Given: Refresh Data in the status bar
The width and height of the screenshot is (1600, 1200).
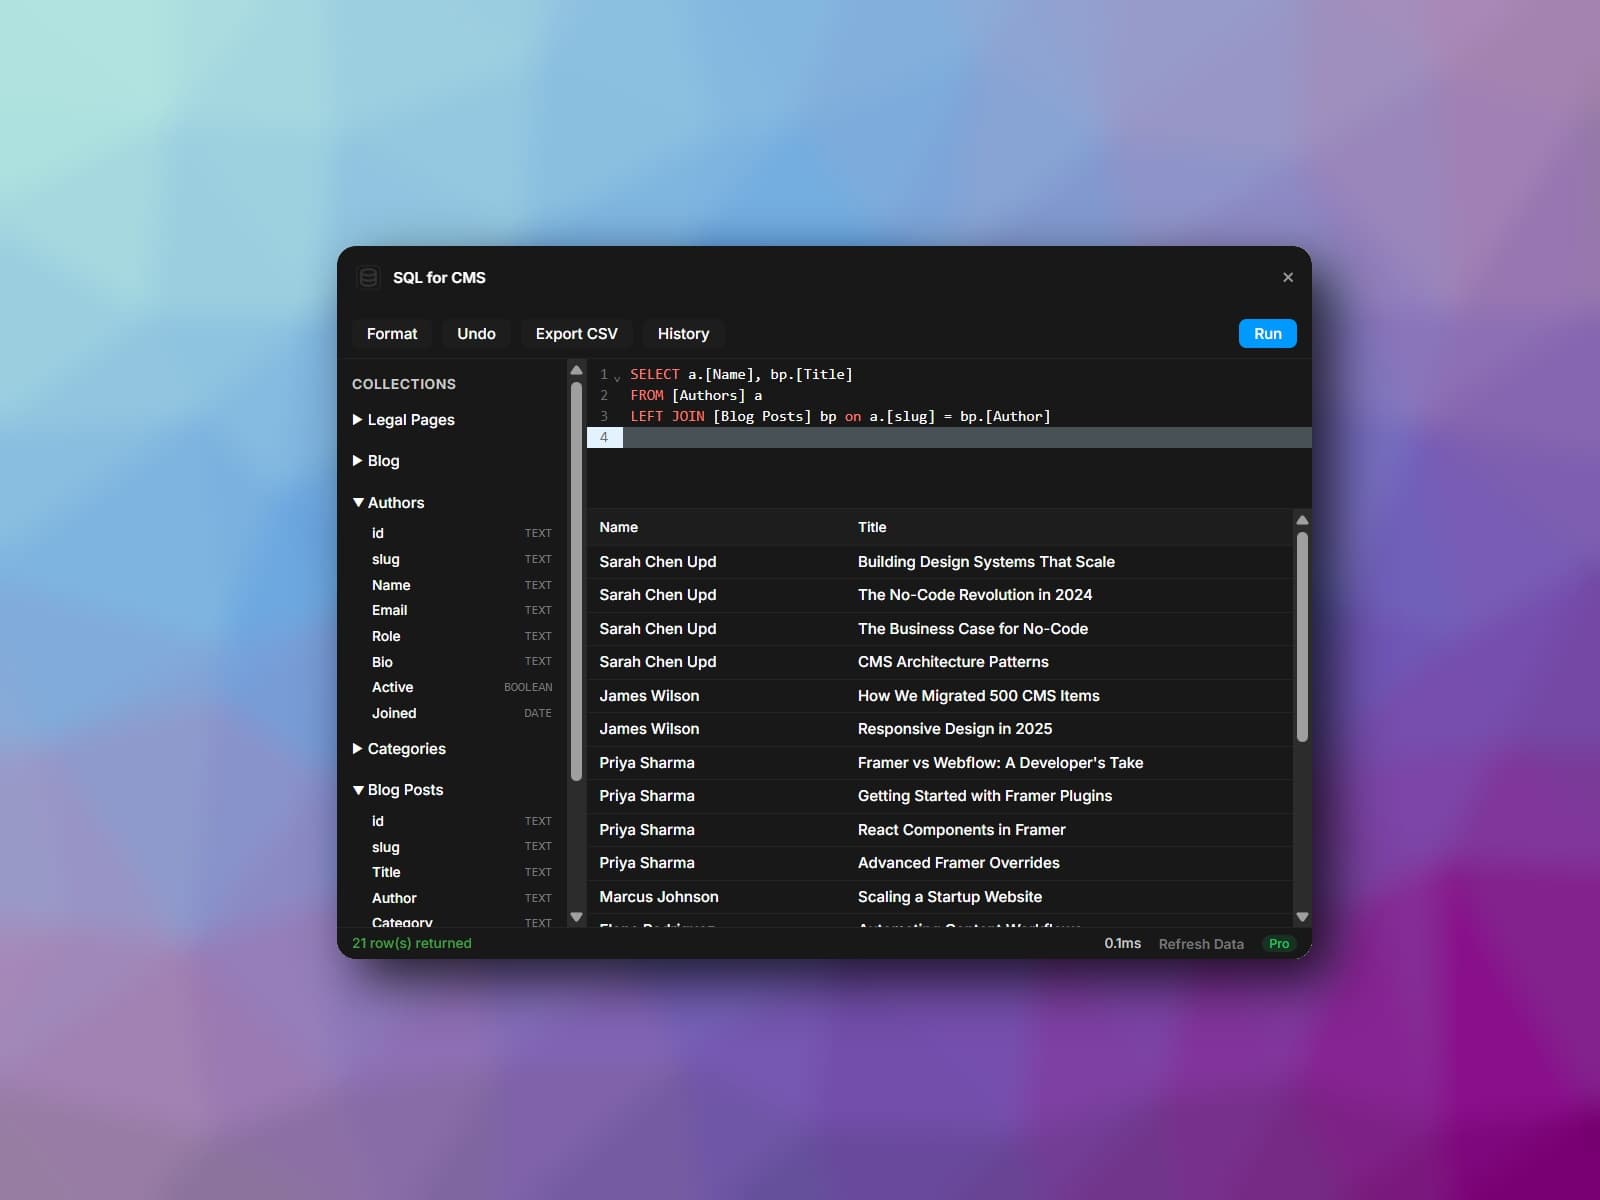Looking at the screenshot, I should [1200, 943].
